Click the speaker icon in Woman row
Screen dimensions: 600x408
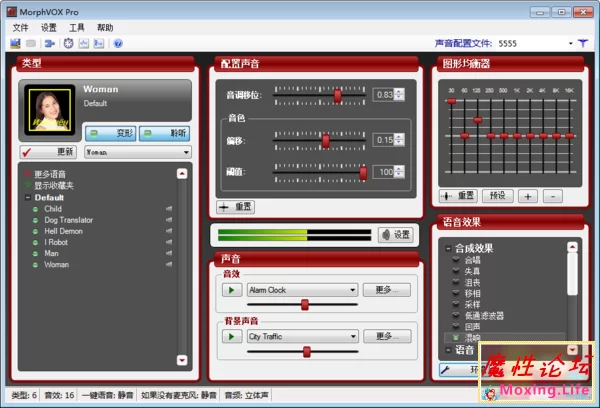click(169, 264)
